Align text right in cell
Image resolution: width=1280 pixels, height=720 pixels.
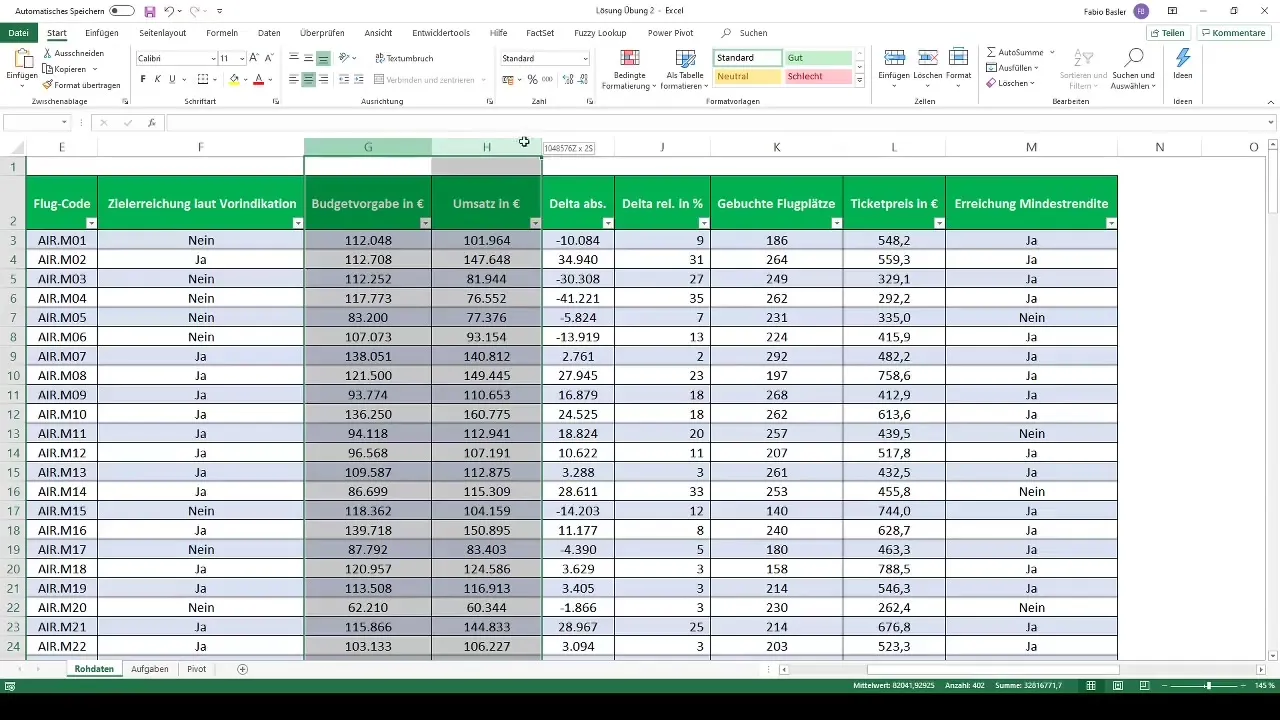tap(324, 79)
